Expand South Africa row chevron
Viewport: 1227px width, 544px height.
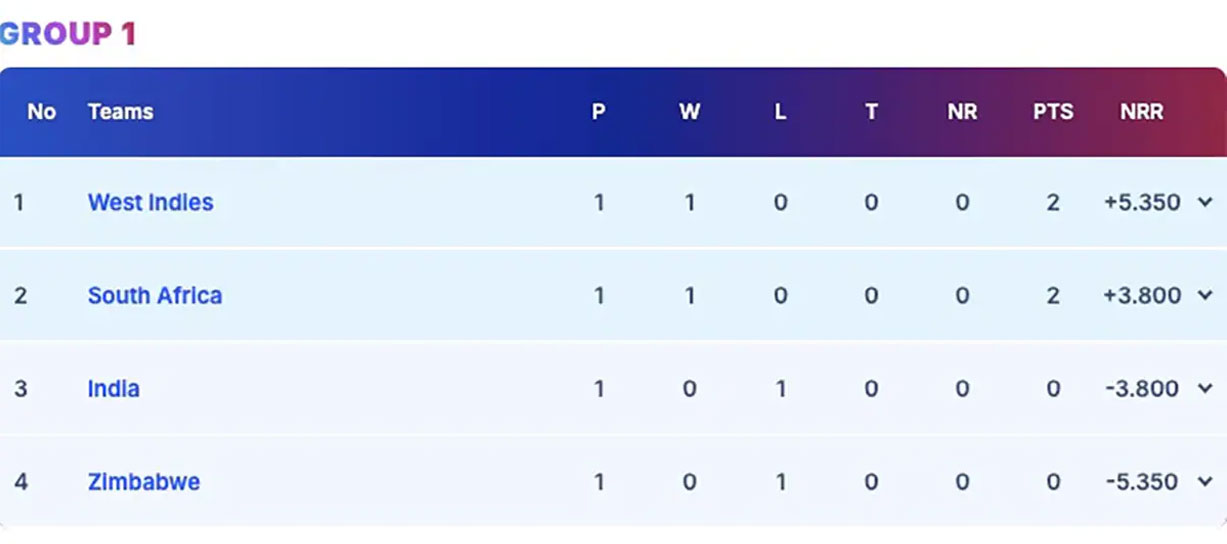(x=1205, y=295)
